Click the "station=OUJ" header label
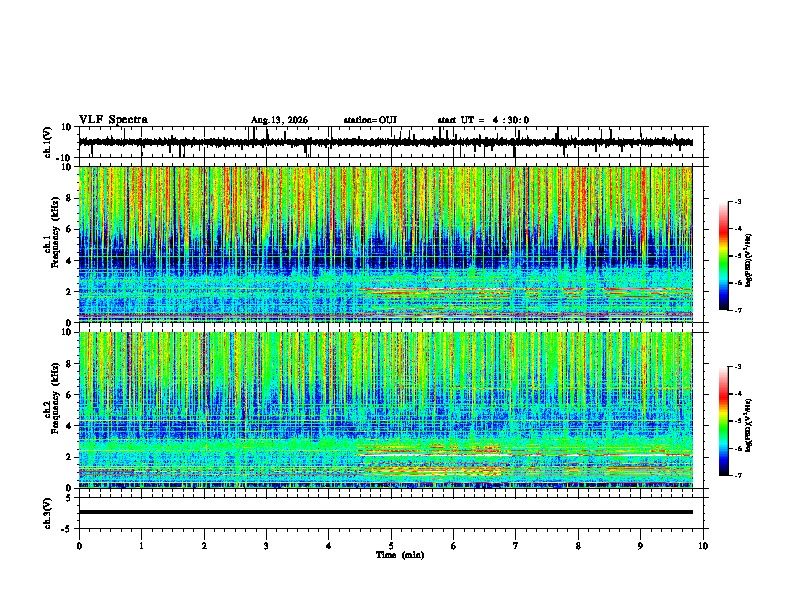Image resolution: width=792 pixels, height=612 pixels. click(370, 120)
